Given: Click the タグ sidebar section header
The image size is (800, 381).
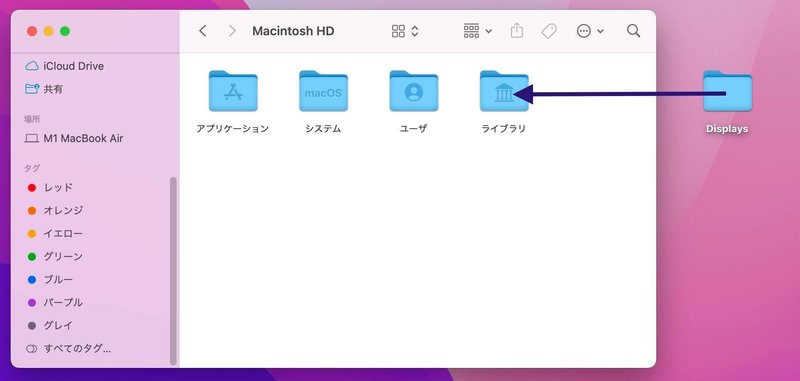Looking at the screenshot, I should (32, 168).
